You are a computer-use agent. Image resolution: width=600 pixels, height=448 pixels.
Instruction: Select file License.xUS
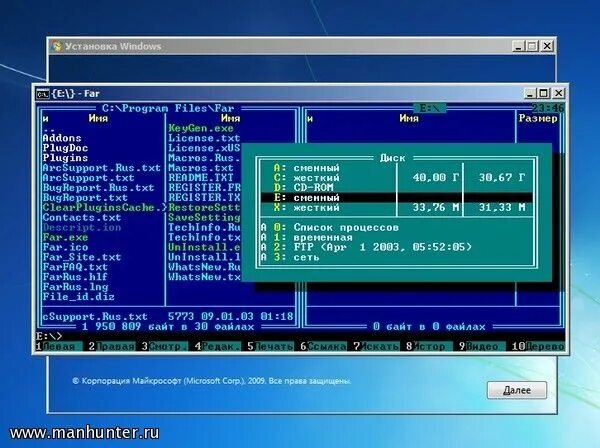click(x=204, y=148)
